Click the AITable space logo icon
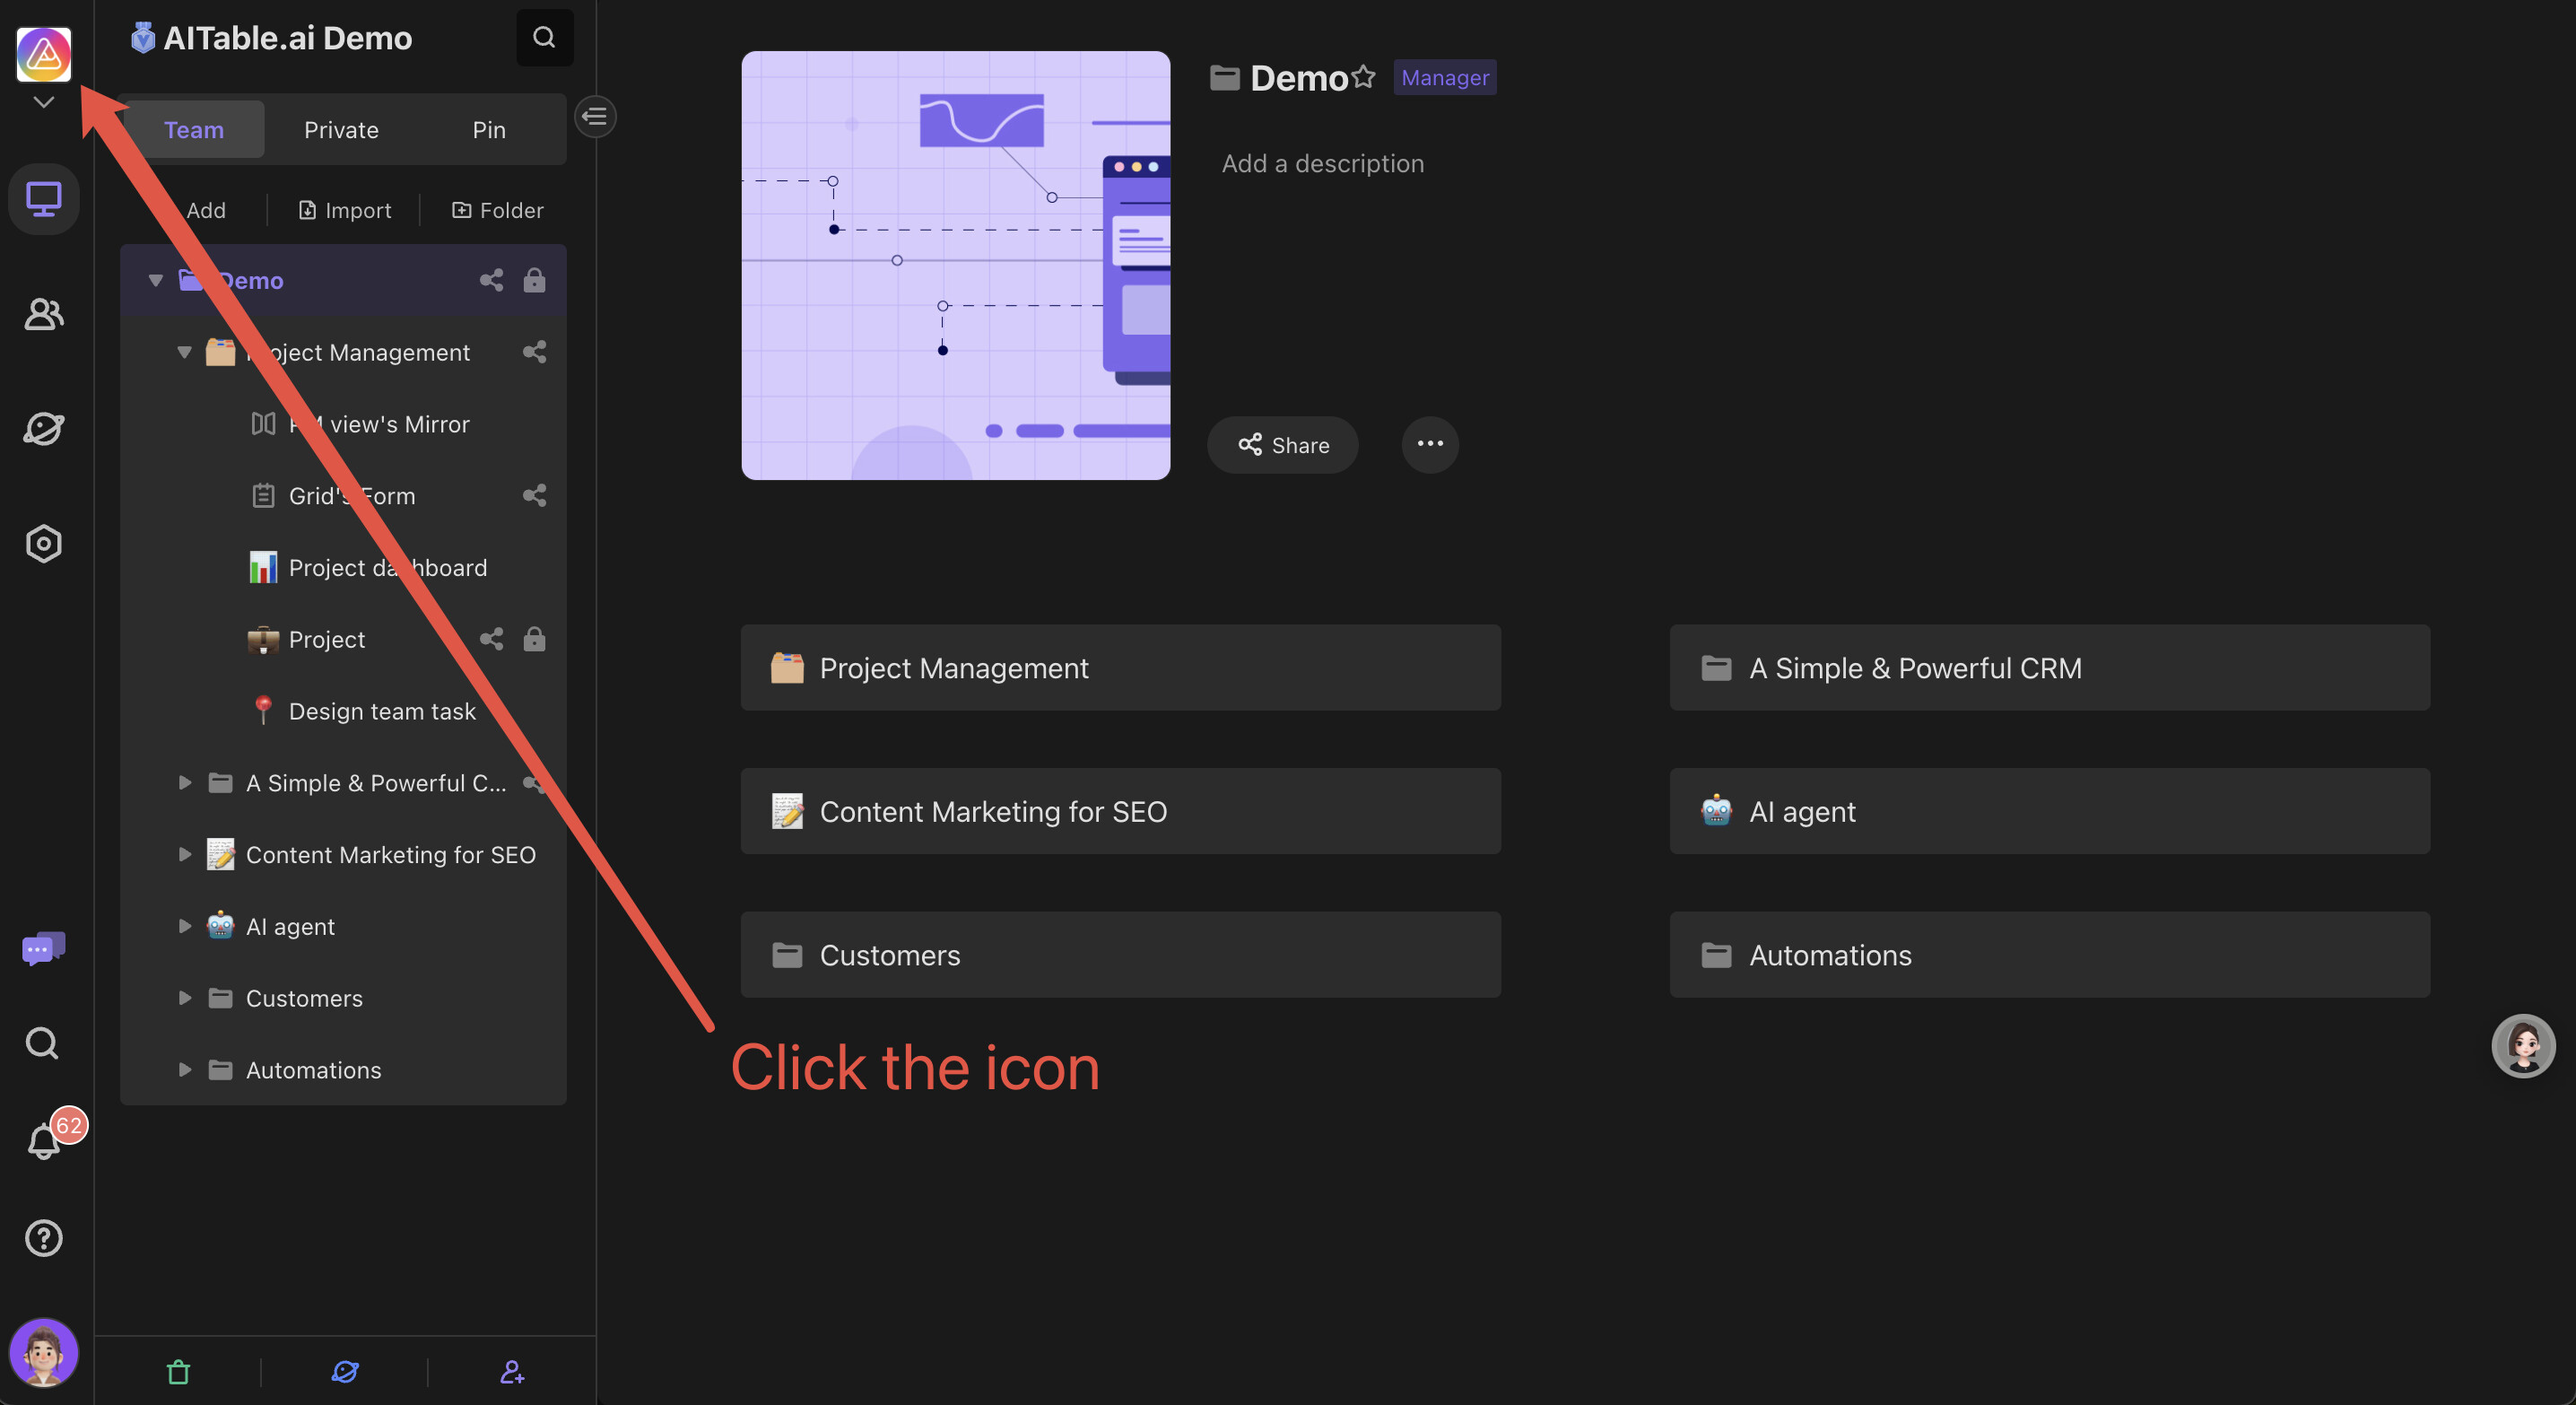Screen dimensions: 2576x1405 coord(44,54)
